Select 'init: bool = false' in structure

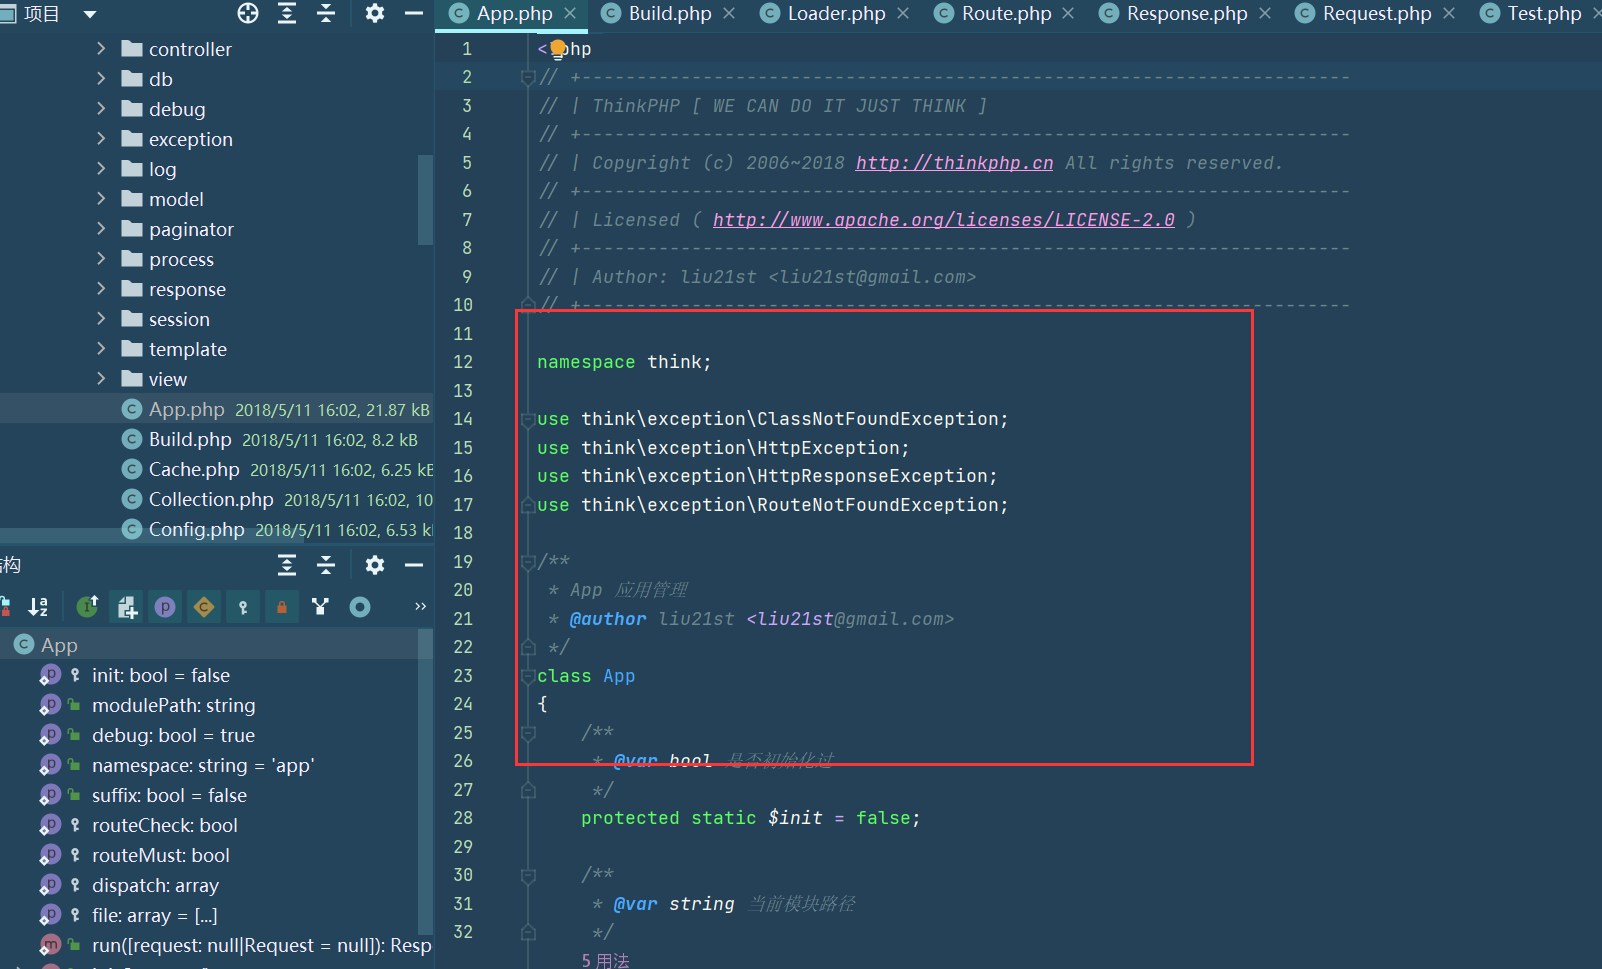(x=160, y=675)
